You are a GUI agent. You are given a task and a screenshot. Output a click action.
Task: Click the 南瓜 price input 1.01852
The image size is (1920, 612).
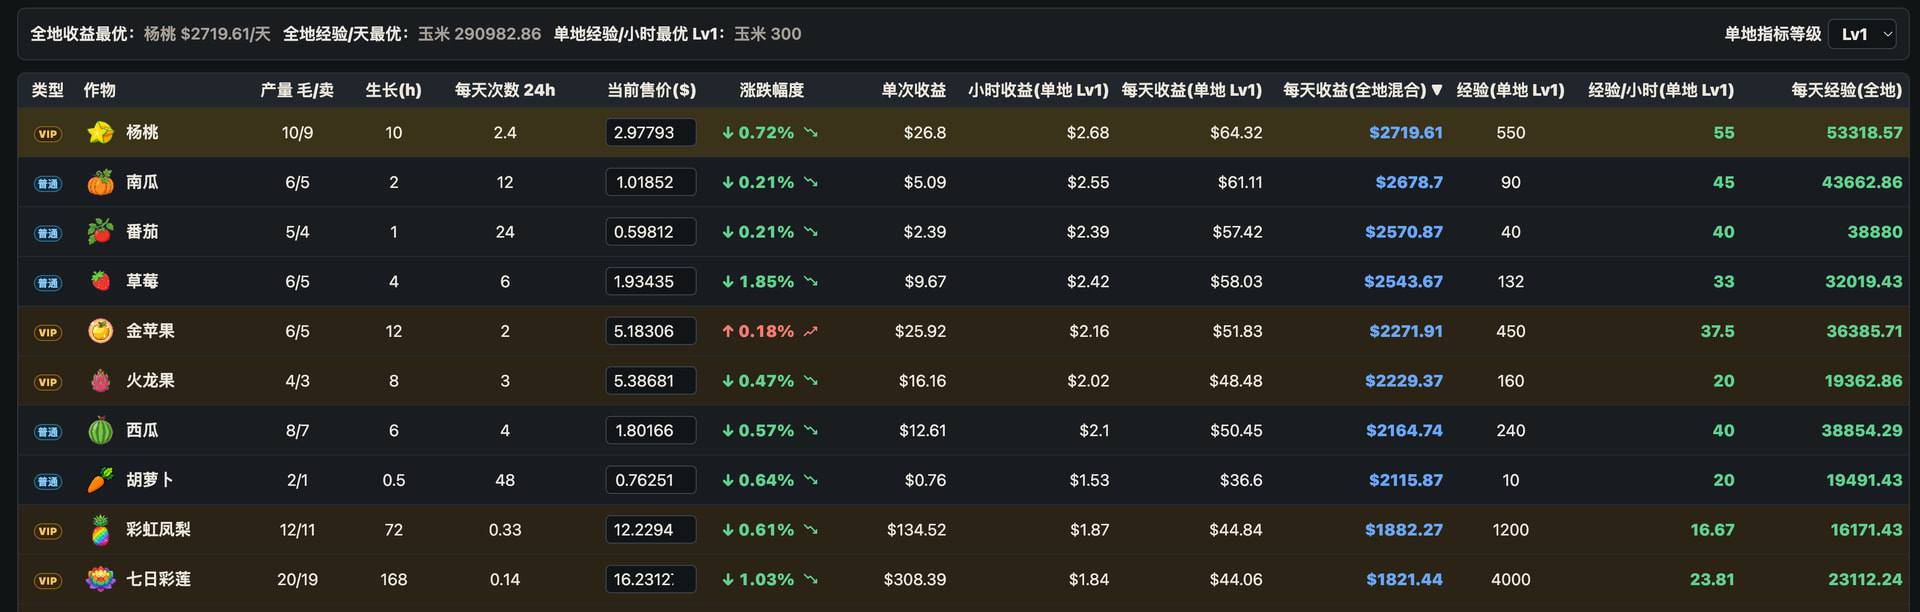pyautogui.click(x=651, y=182)
